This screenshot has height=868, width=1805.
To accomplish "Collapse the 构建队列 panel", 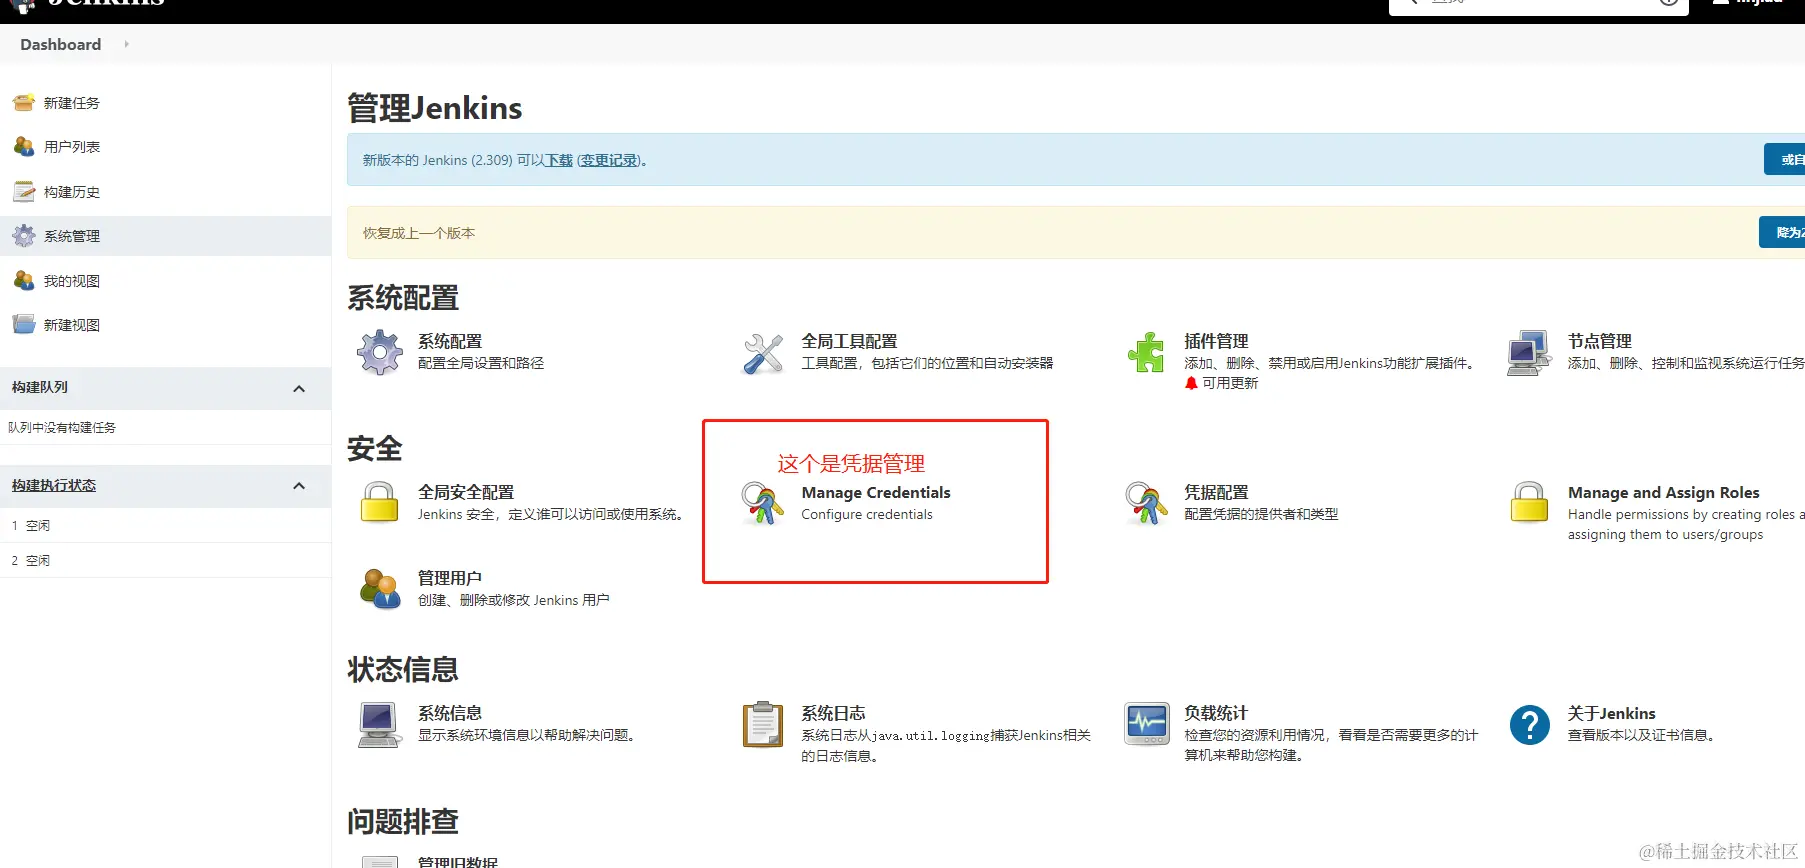I will point(299,388).
